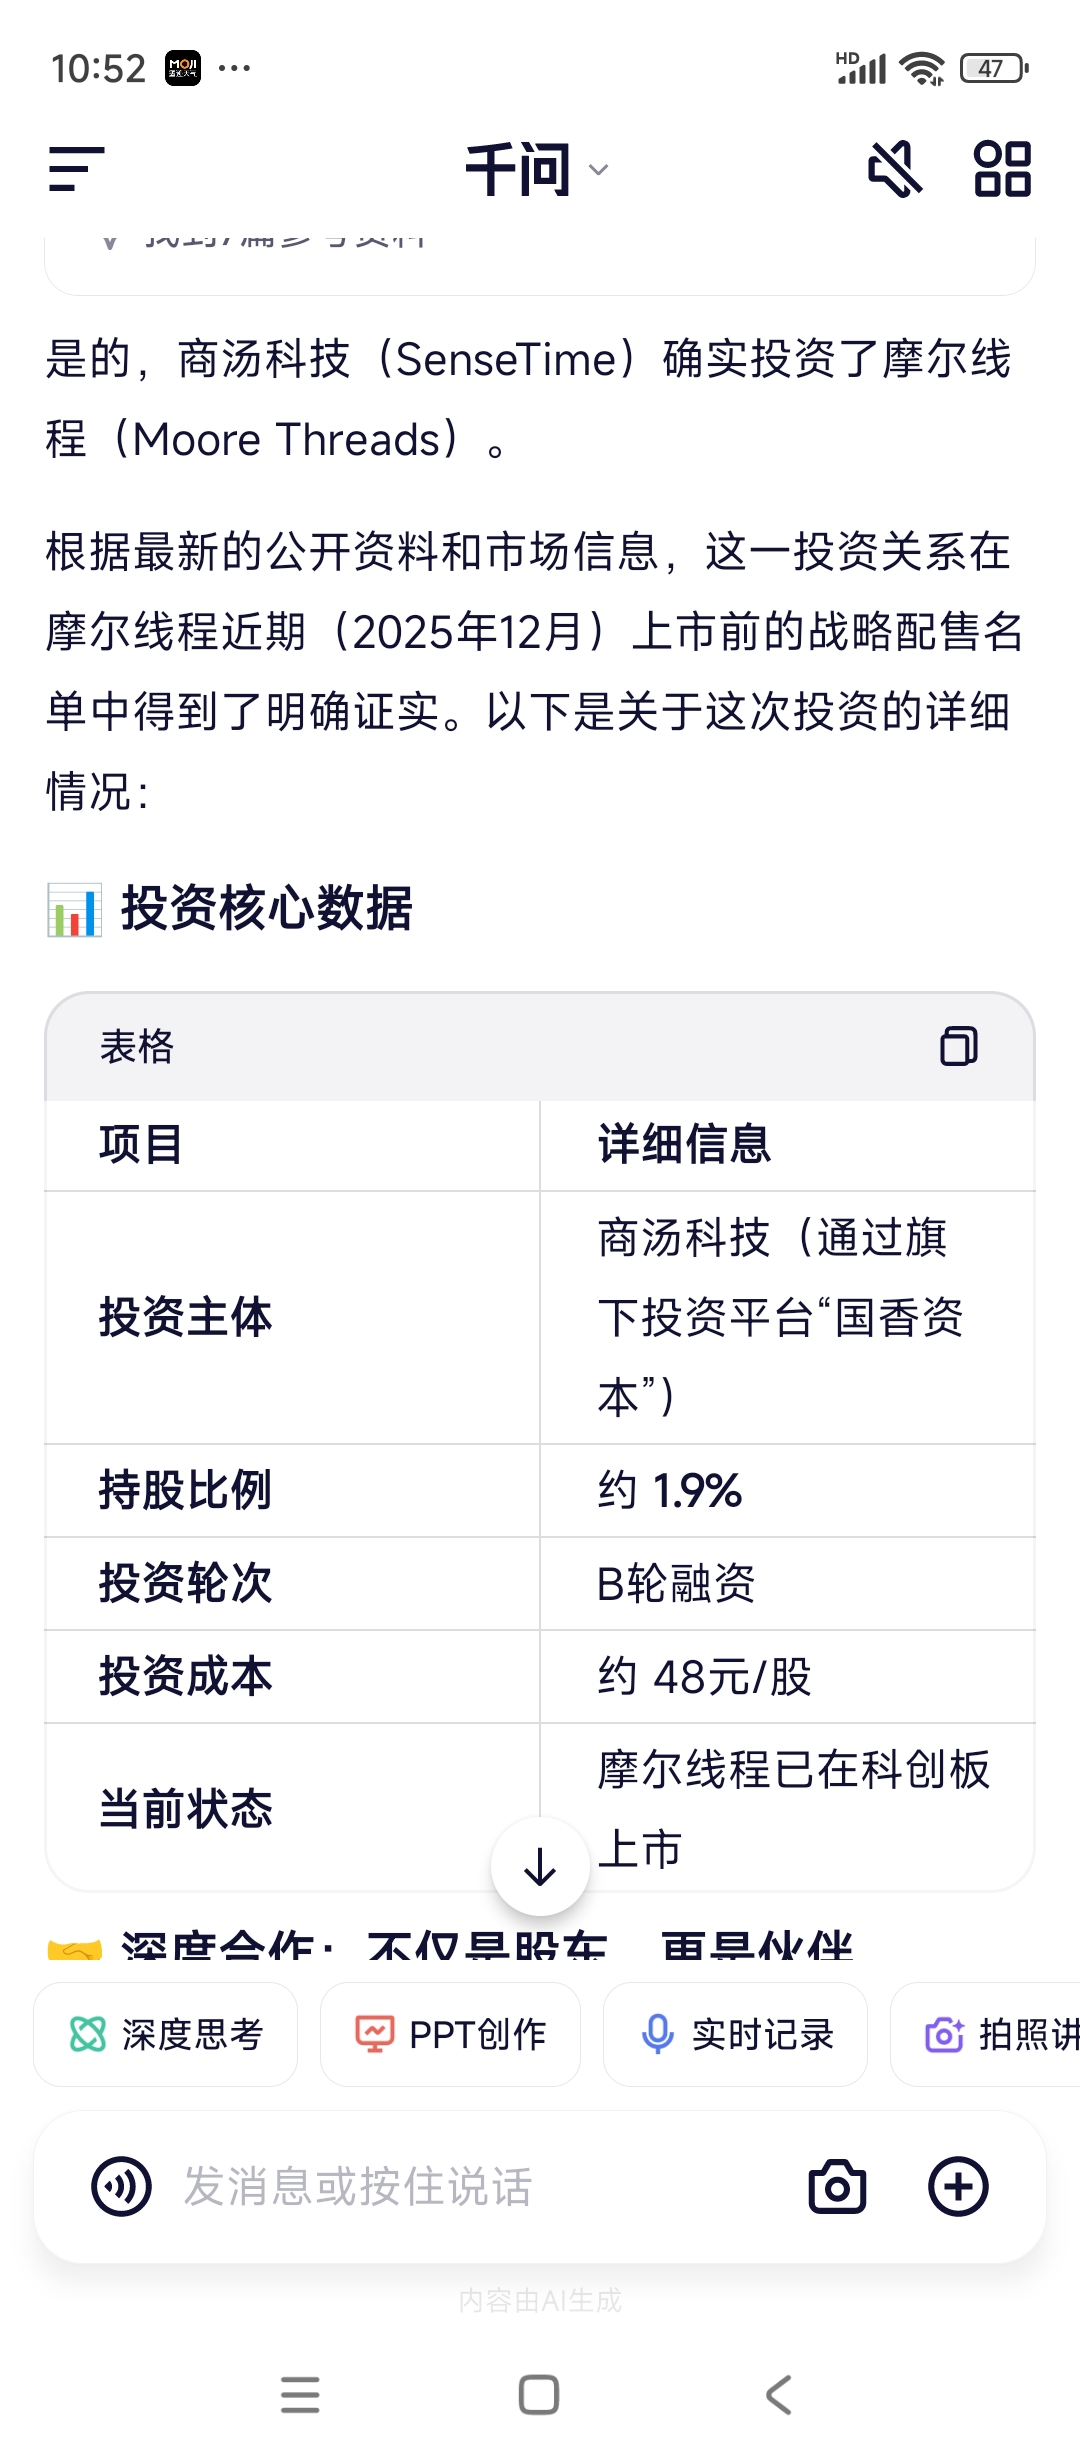Image resolution: width=1080 pixels, height=2460 pixels.
Task: Tap the scroll-to-bottom arrow button
Action: 540,1866
